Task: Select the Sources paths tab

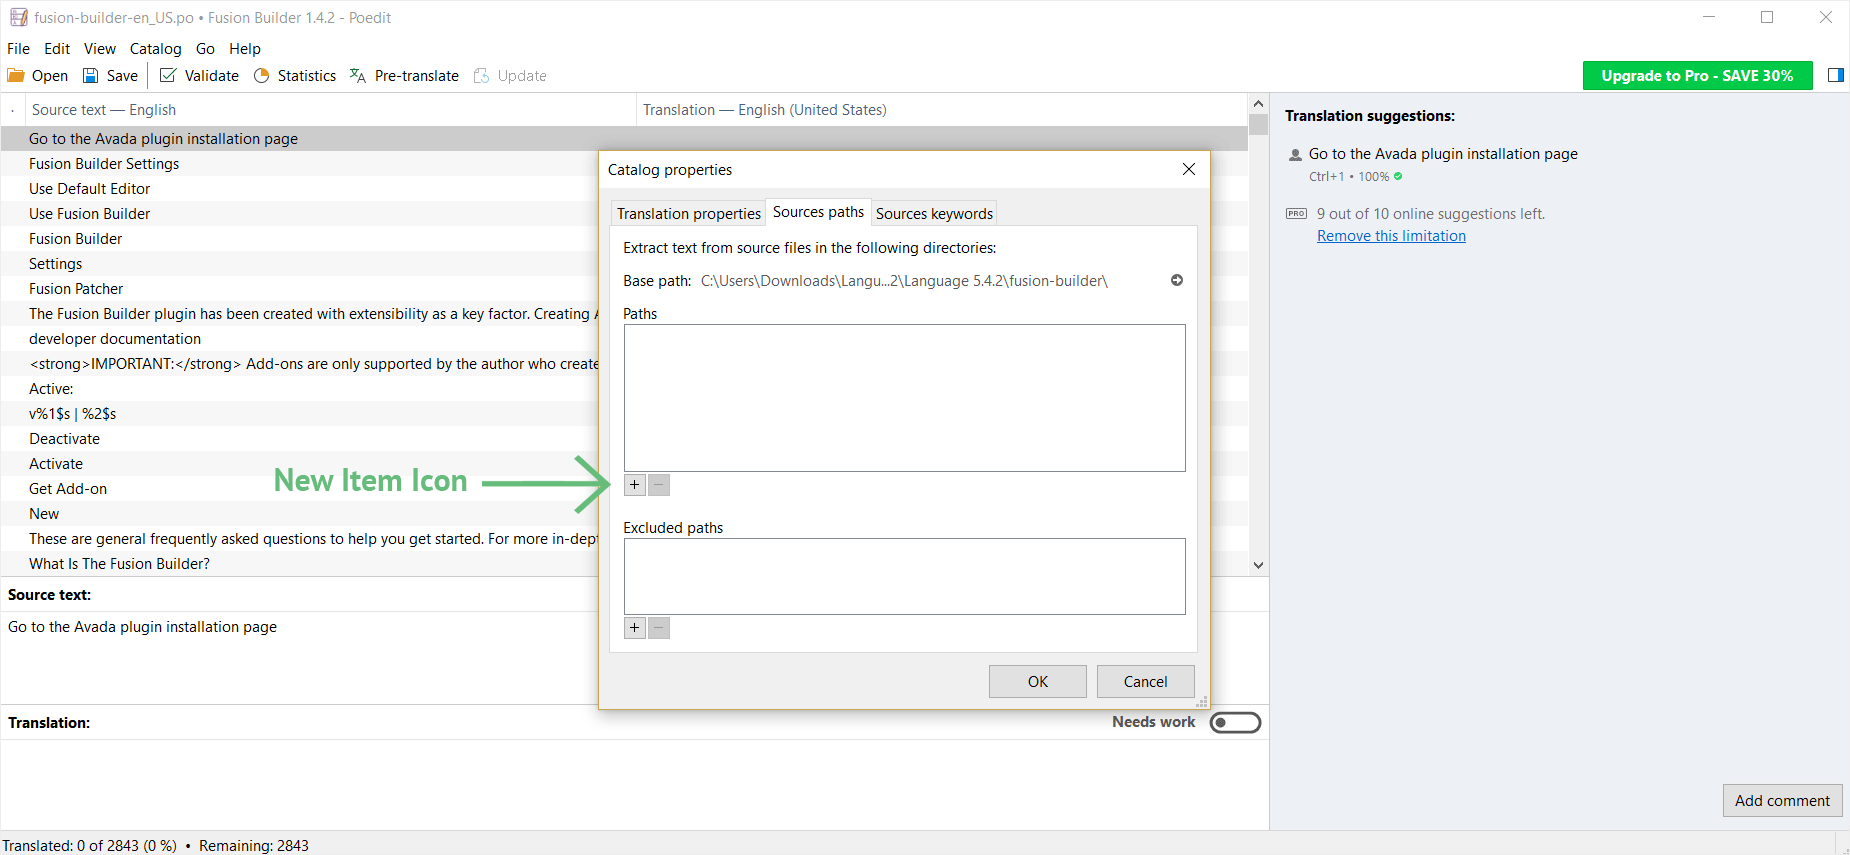Action: pos(818,212)
